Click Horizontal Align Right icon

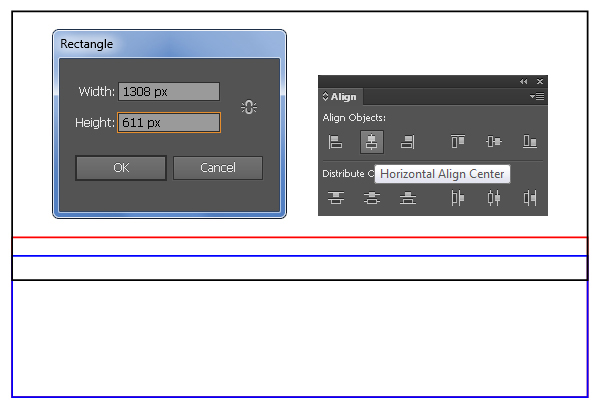point(408,142)
